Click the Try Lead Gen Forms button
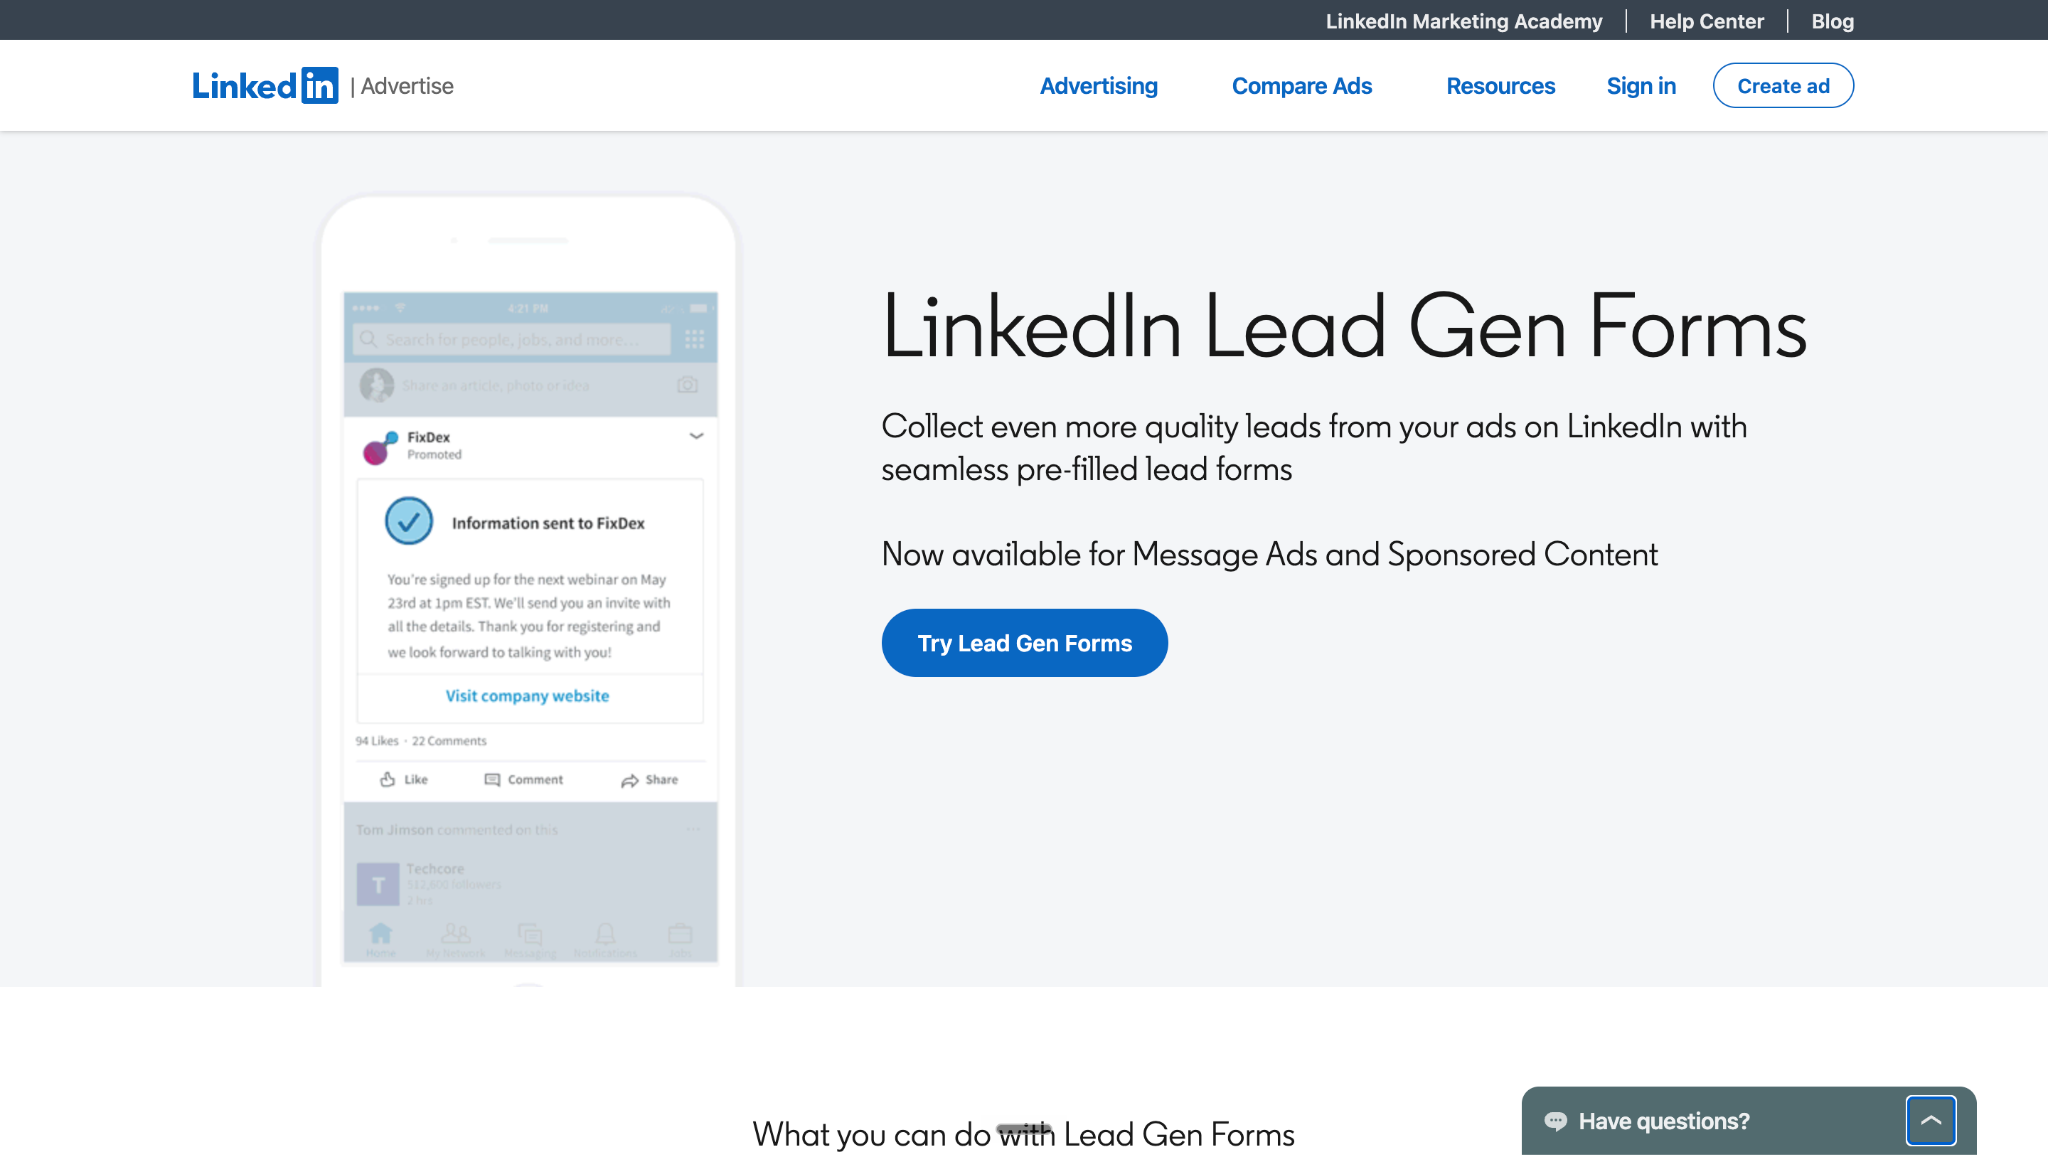Viewport: 2048px width, 1155px height. pos(1024,643)
